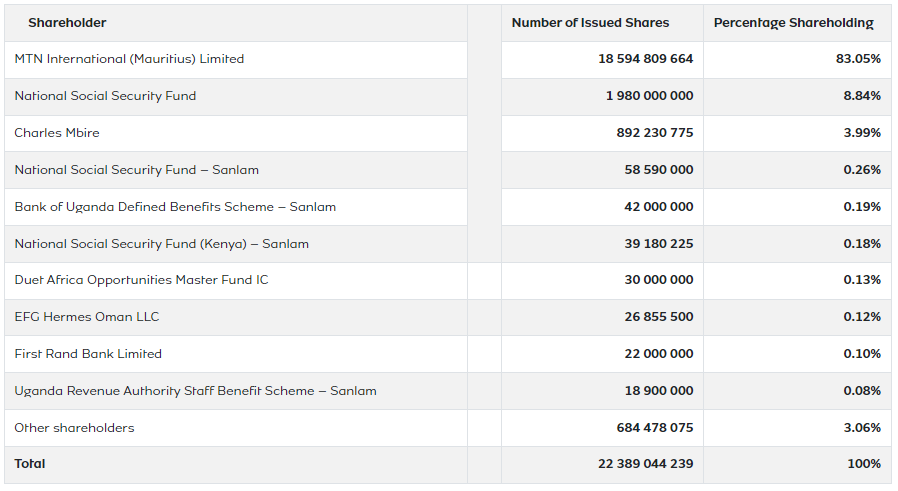Select Duet Africa Opportunities Master Fund IC
Viewport: 898px width, 491px height.
pyautogui.click(x=141, y=280)
